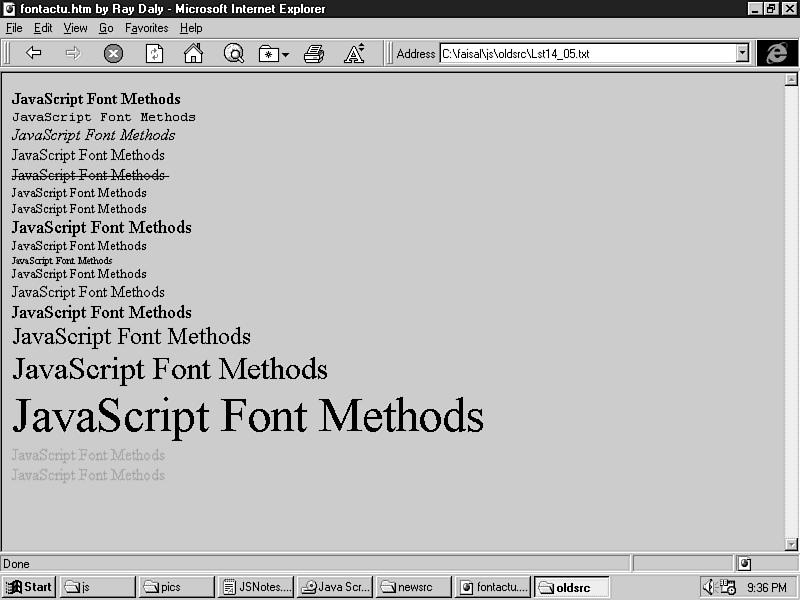Viewport: 800px width, 600px height.
Task: Refresh the current page
Action: click(154, 54)
